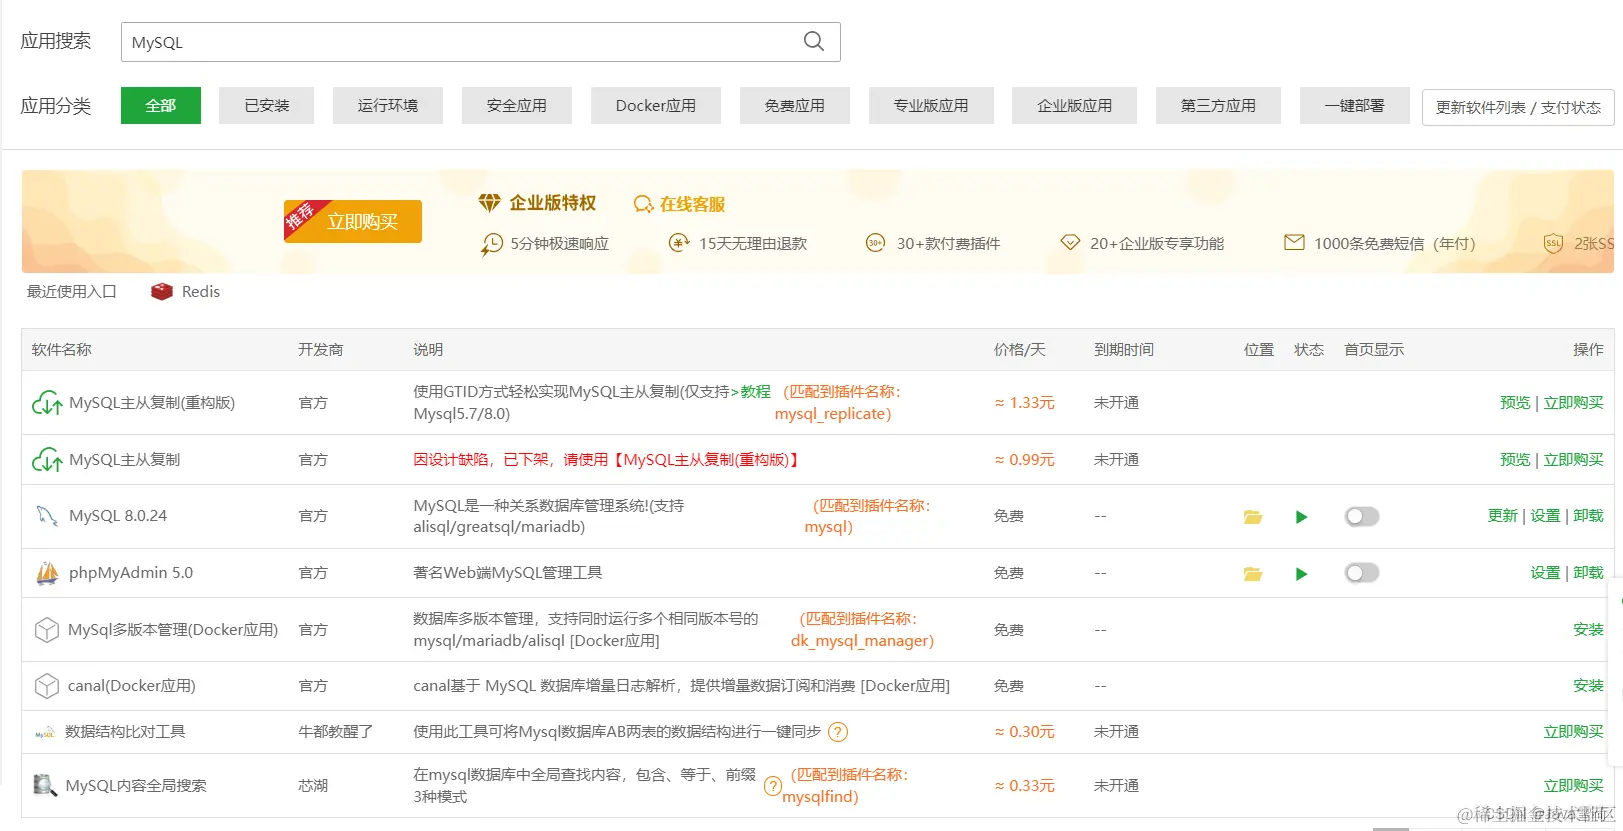Preview the deprecated MySQL主从复制 plugin

(1515, 459)
